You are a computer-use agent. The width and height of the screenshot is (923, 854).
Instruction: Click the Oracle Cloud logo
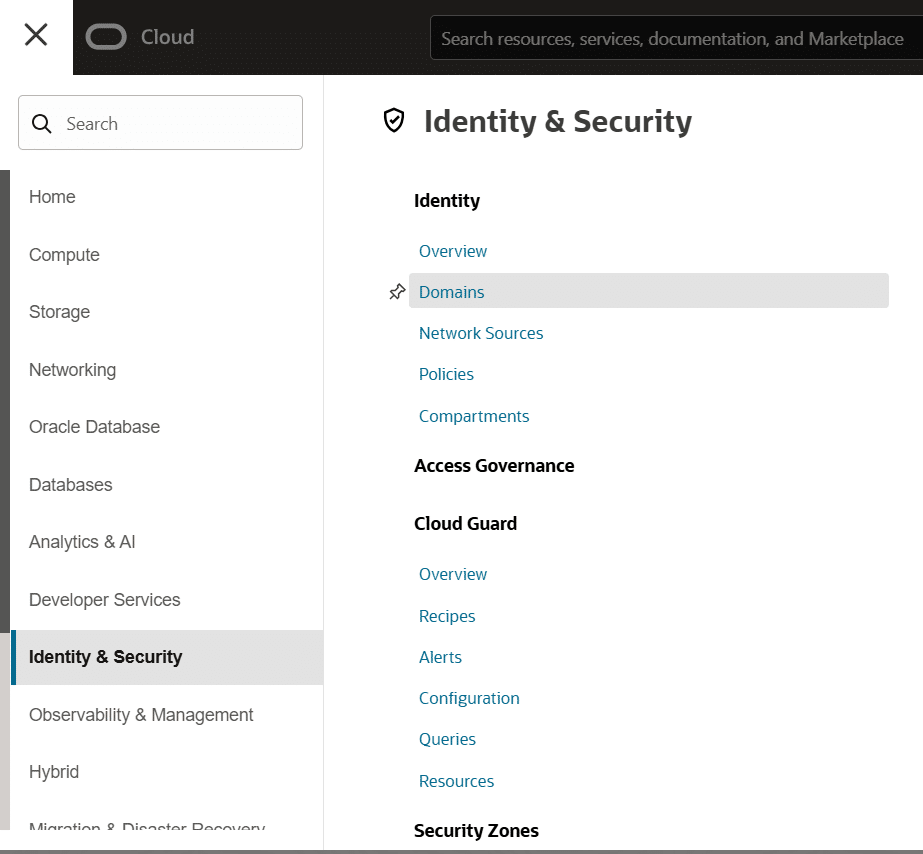pyautogui.click(x=106, y=37)
